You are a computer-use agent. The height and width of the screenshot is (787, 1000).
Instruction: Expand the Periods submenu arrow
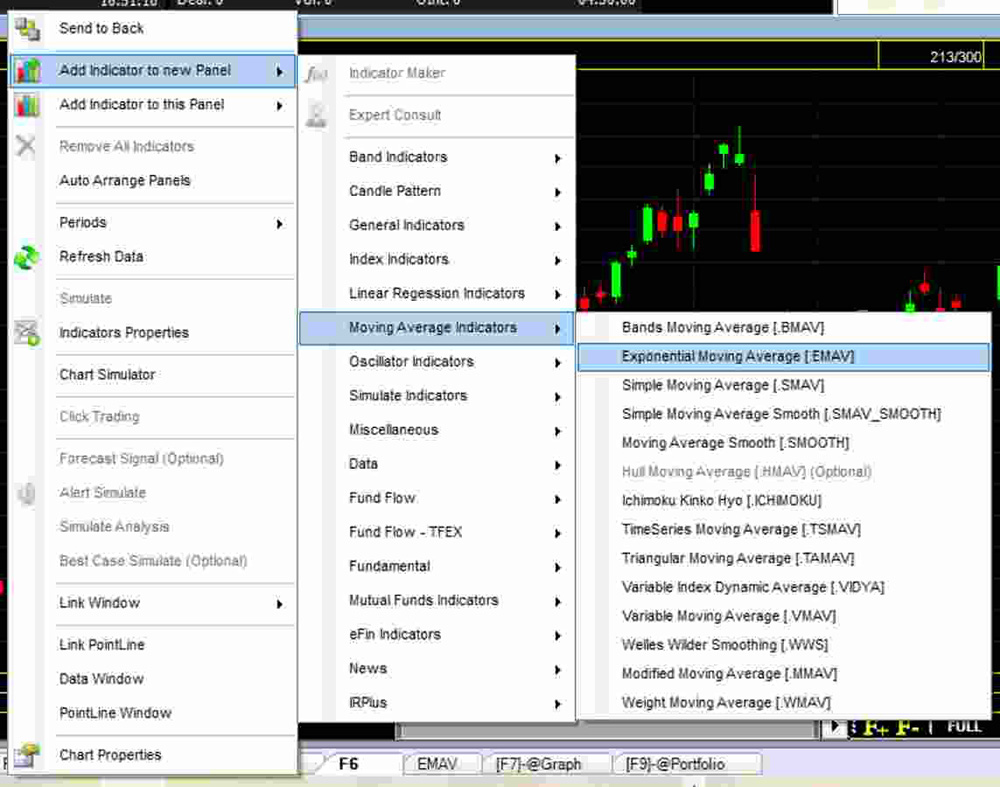pos(280,224)
